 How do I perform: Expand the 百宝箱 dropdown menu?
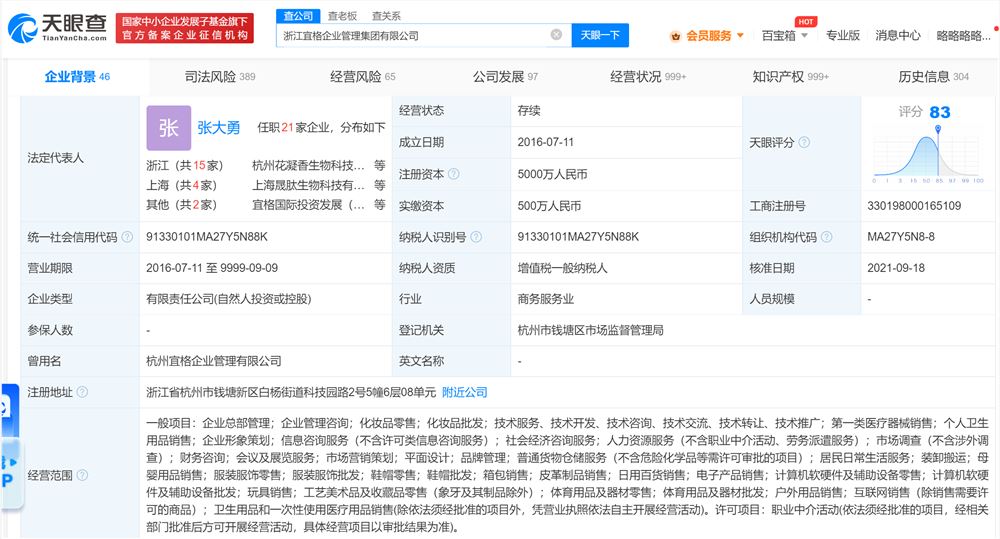pyautogui.click(x=785, y=35)
